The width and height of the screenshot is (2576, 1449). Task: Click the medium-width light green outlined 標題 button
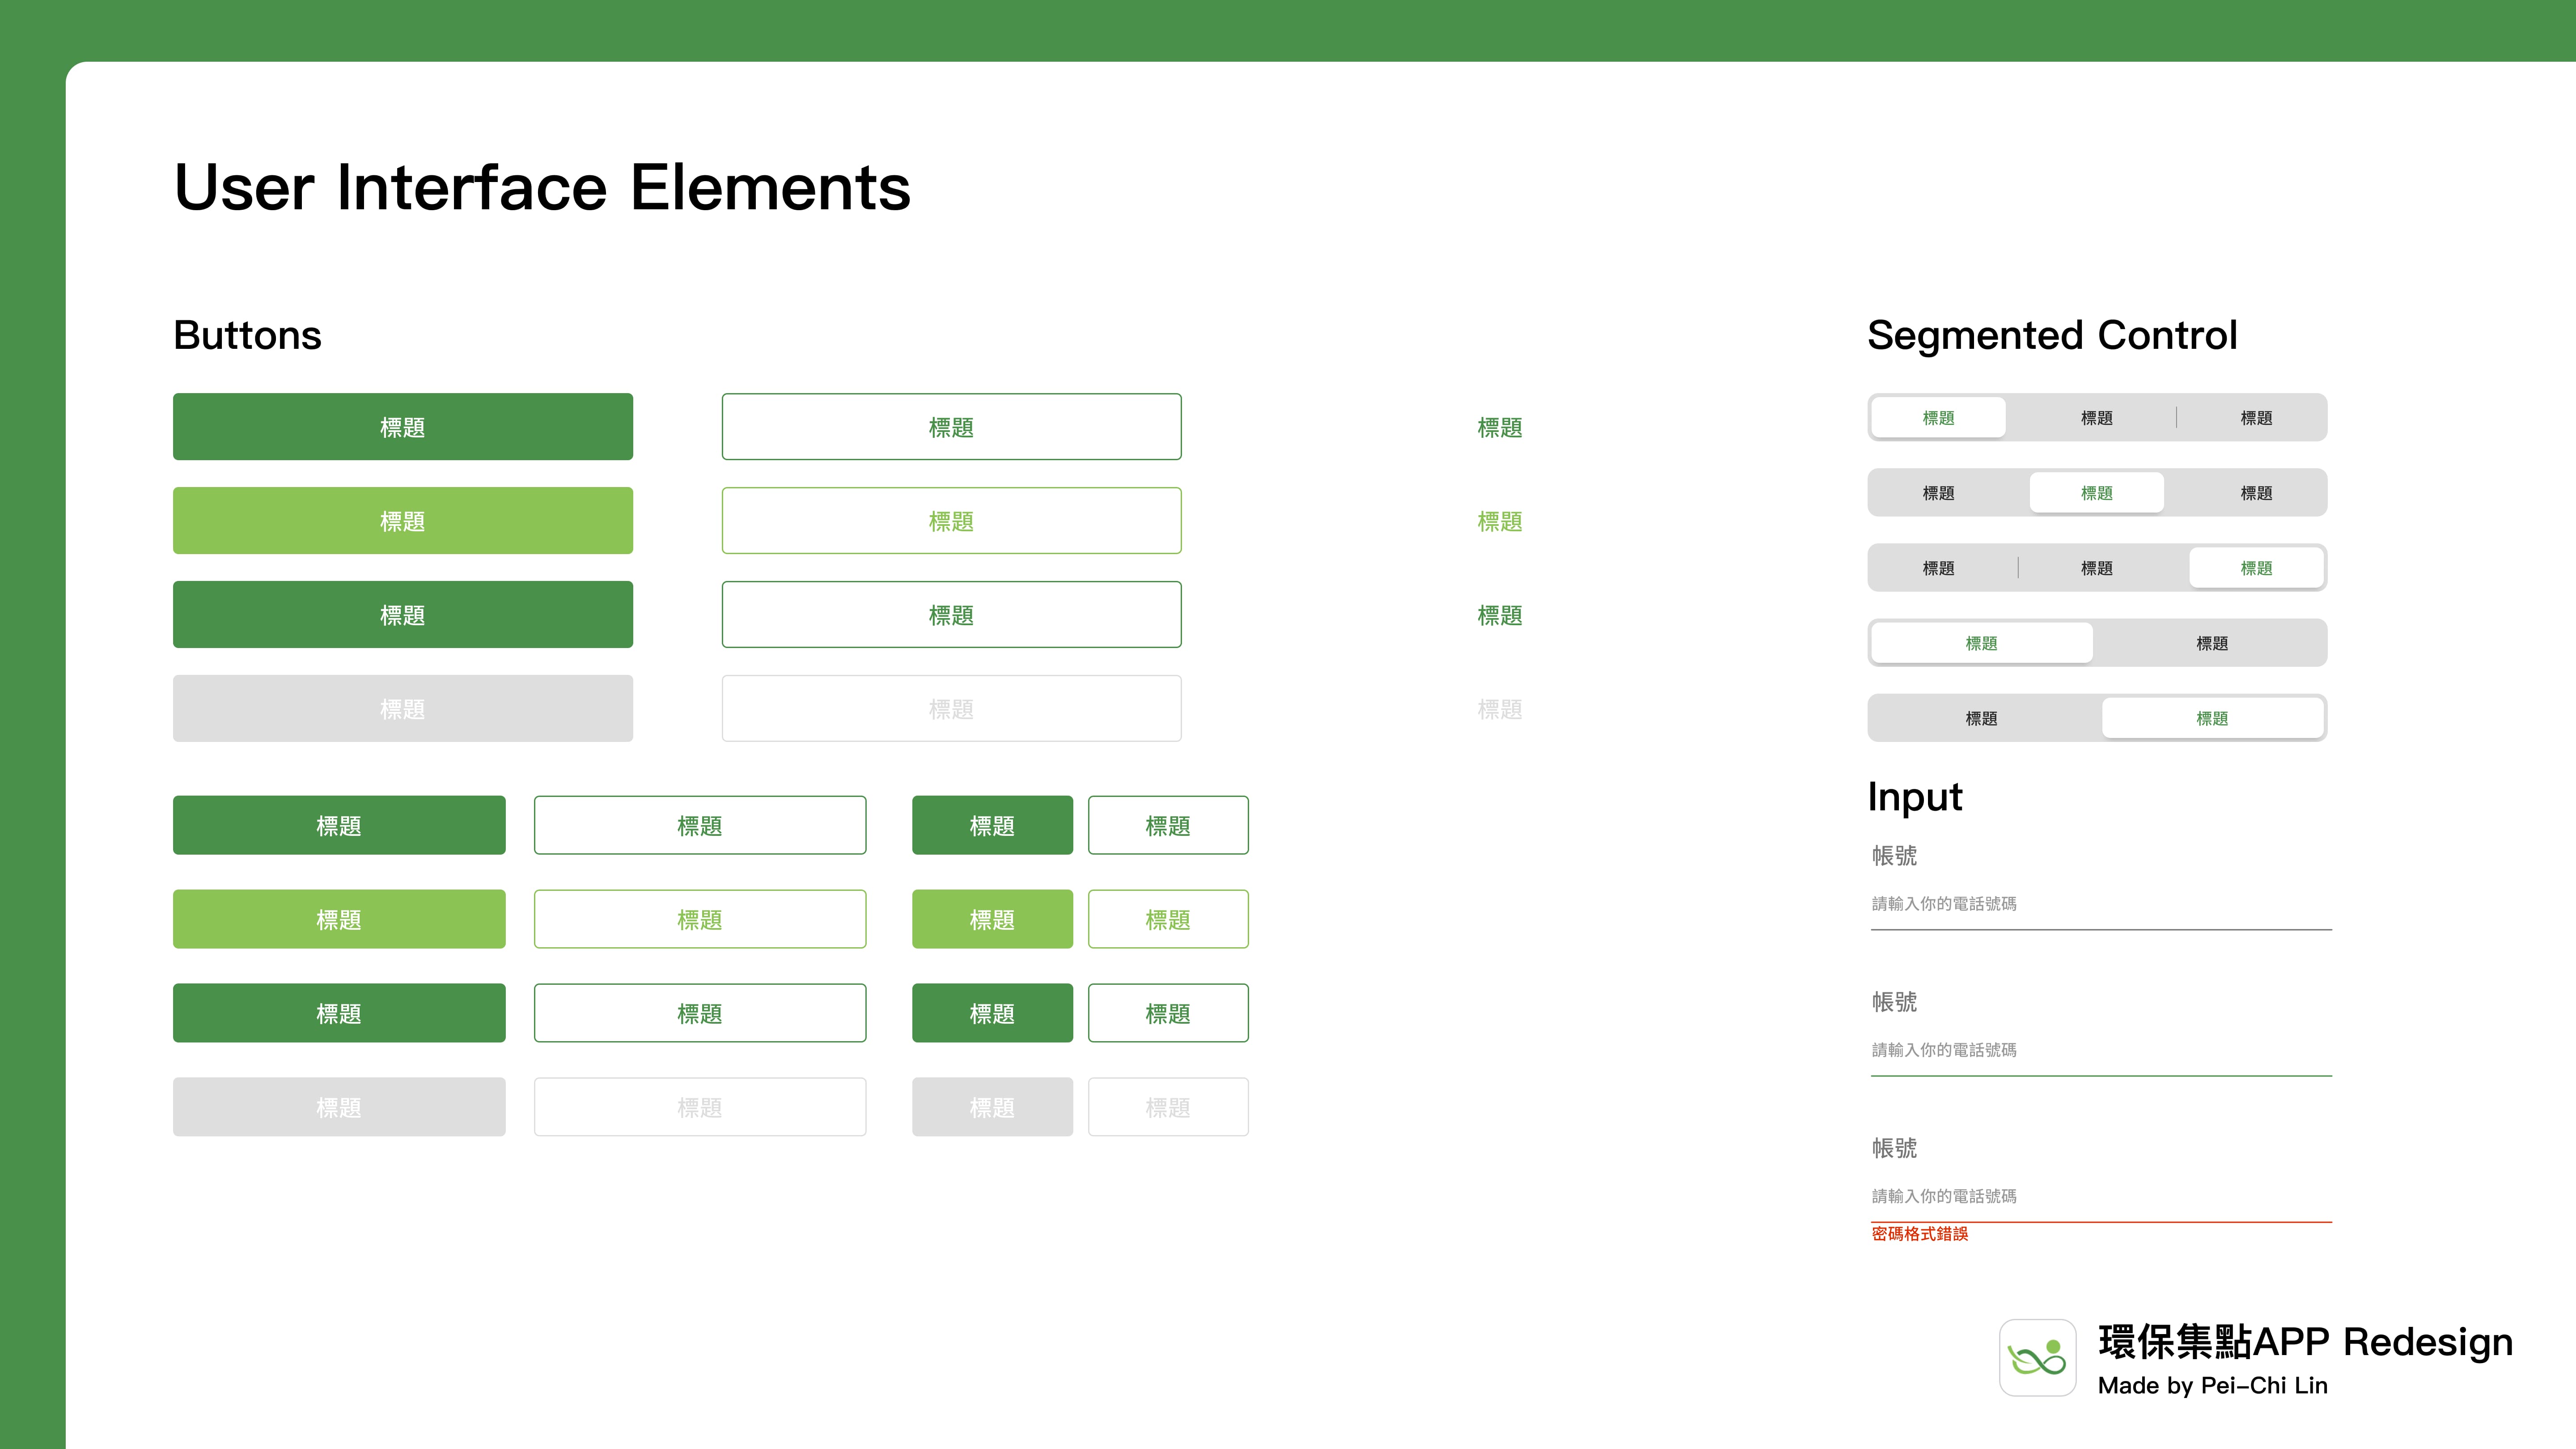click(x=700, y=919)
